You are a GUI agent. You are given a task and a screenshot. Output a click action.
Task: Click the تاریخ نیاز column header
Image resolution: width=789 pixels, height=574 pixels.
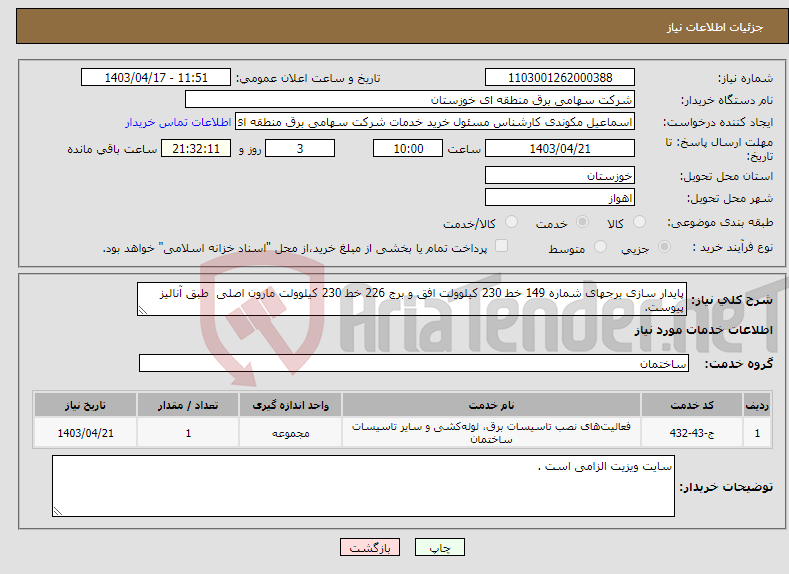click(86, 405)
